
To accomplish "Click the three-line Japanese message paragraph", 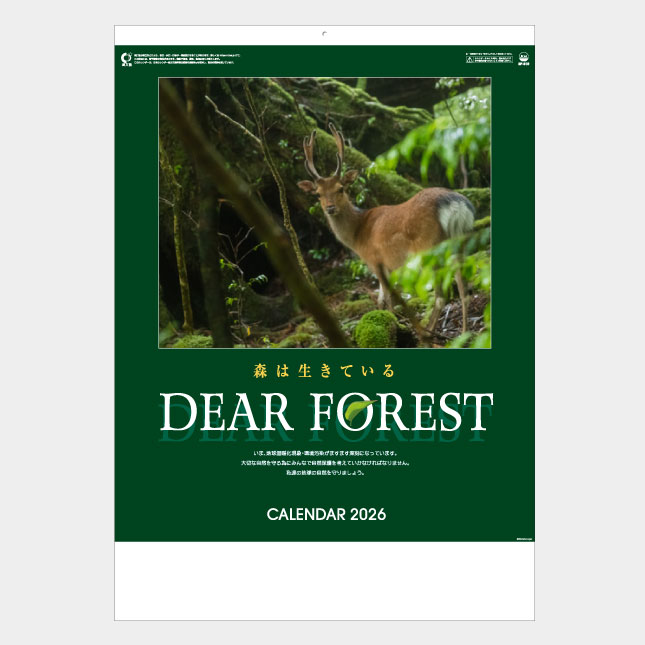I will [325, 463].
